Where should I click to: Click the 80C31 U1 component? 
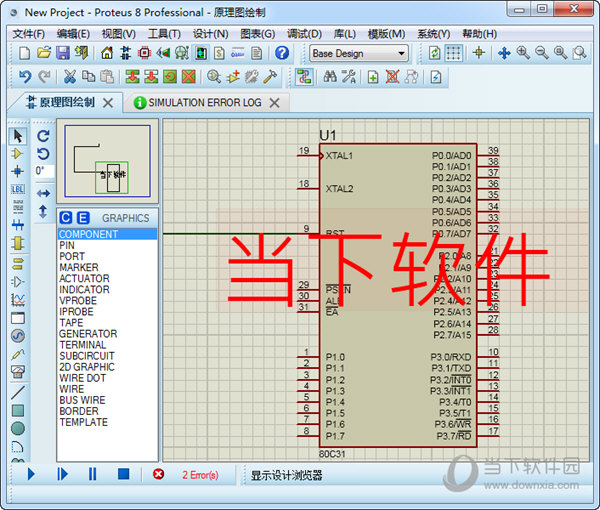pyautogui.click(x=398, y=295)
